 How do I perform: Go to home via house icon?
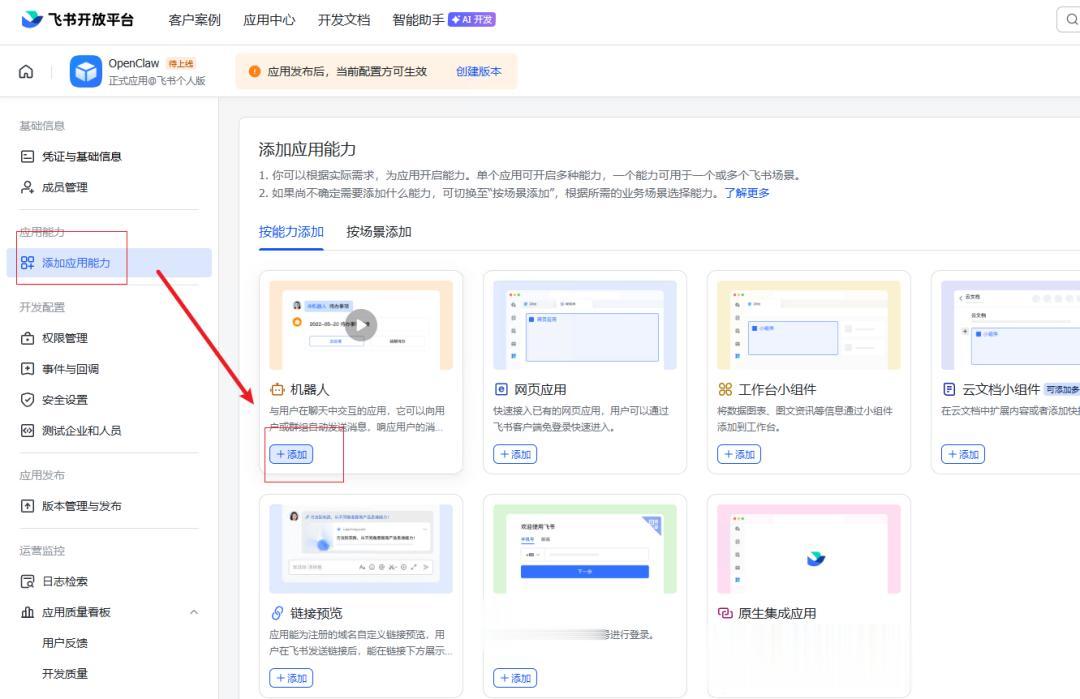(x=26, y=72)
